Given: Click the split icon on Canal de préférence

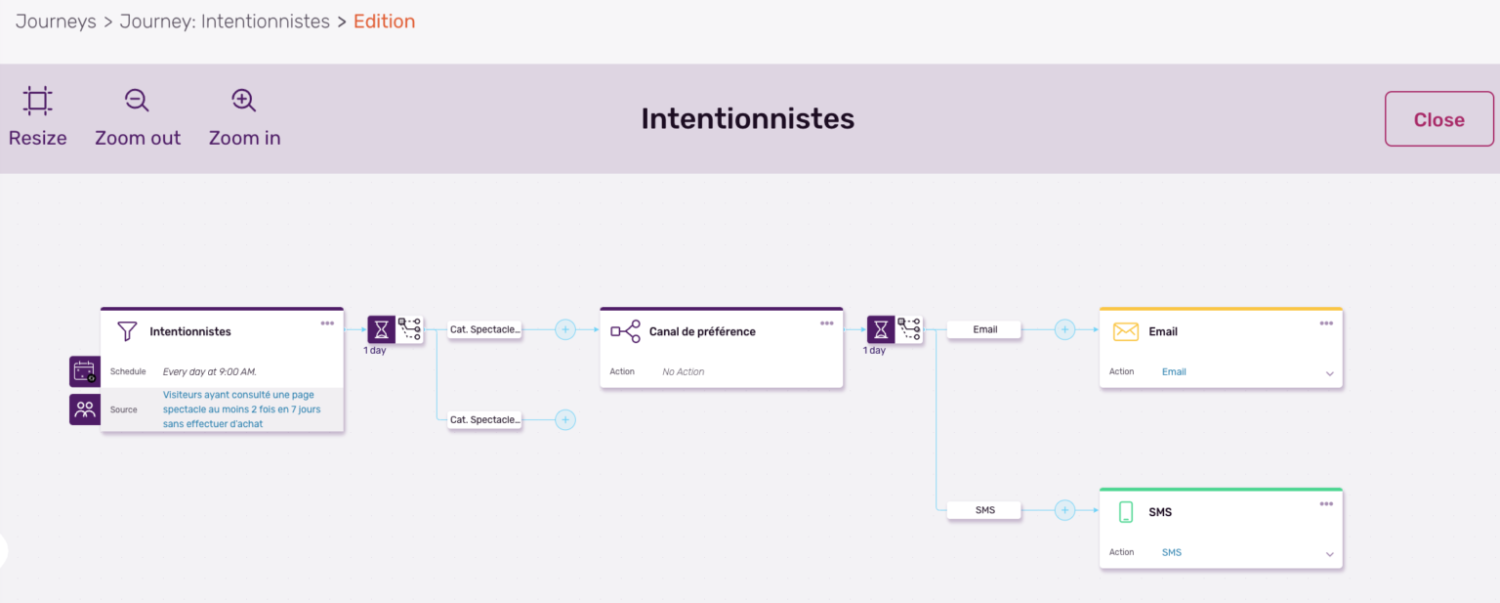Looking at the screenshot, I should click(x=625, y=331).
